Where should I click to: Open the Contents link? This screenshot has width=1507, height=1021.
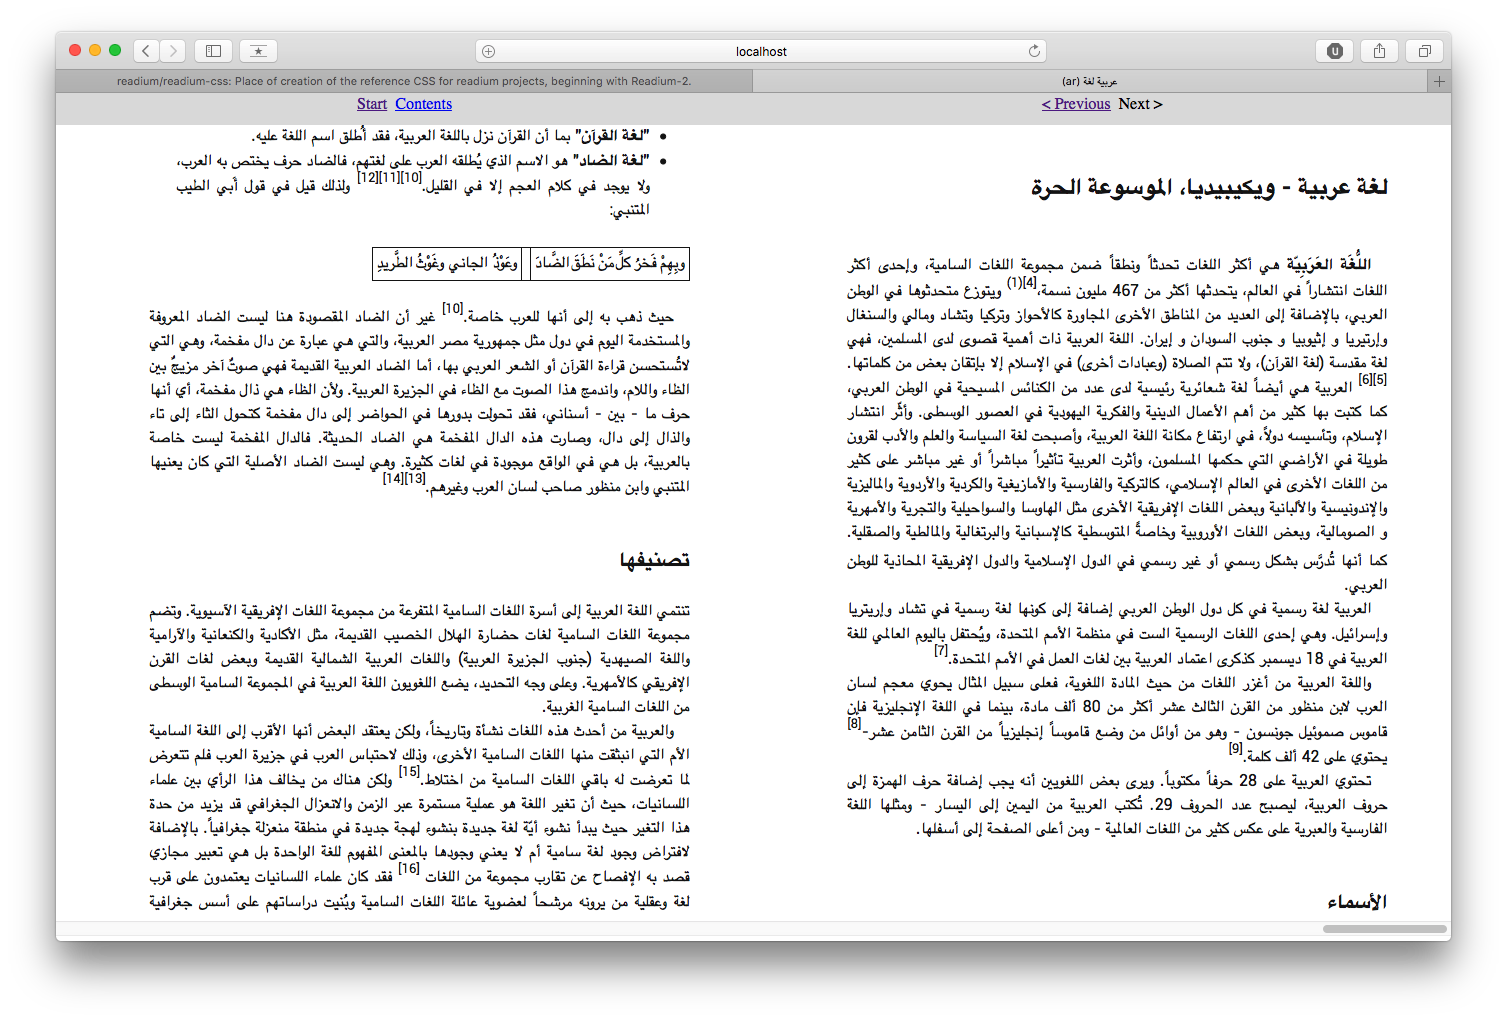tap(423, 104)
